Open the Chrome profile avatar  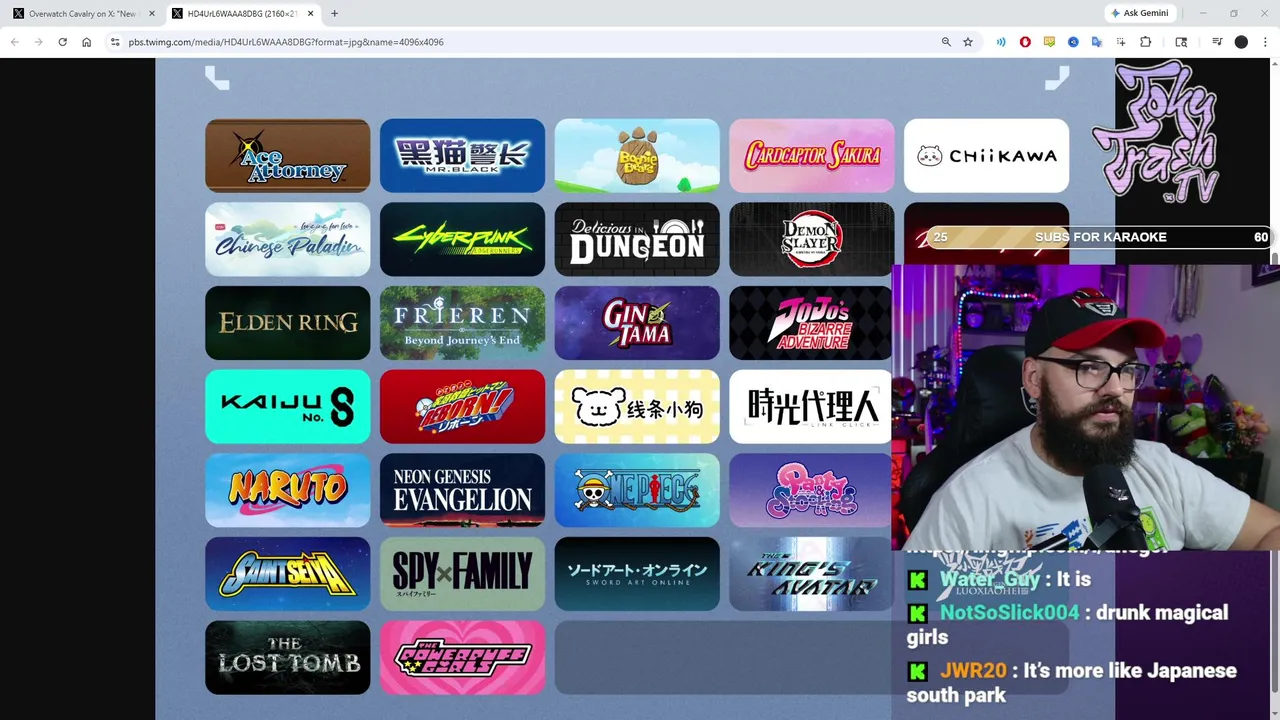pos(1241,42)
